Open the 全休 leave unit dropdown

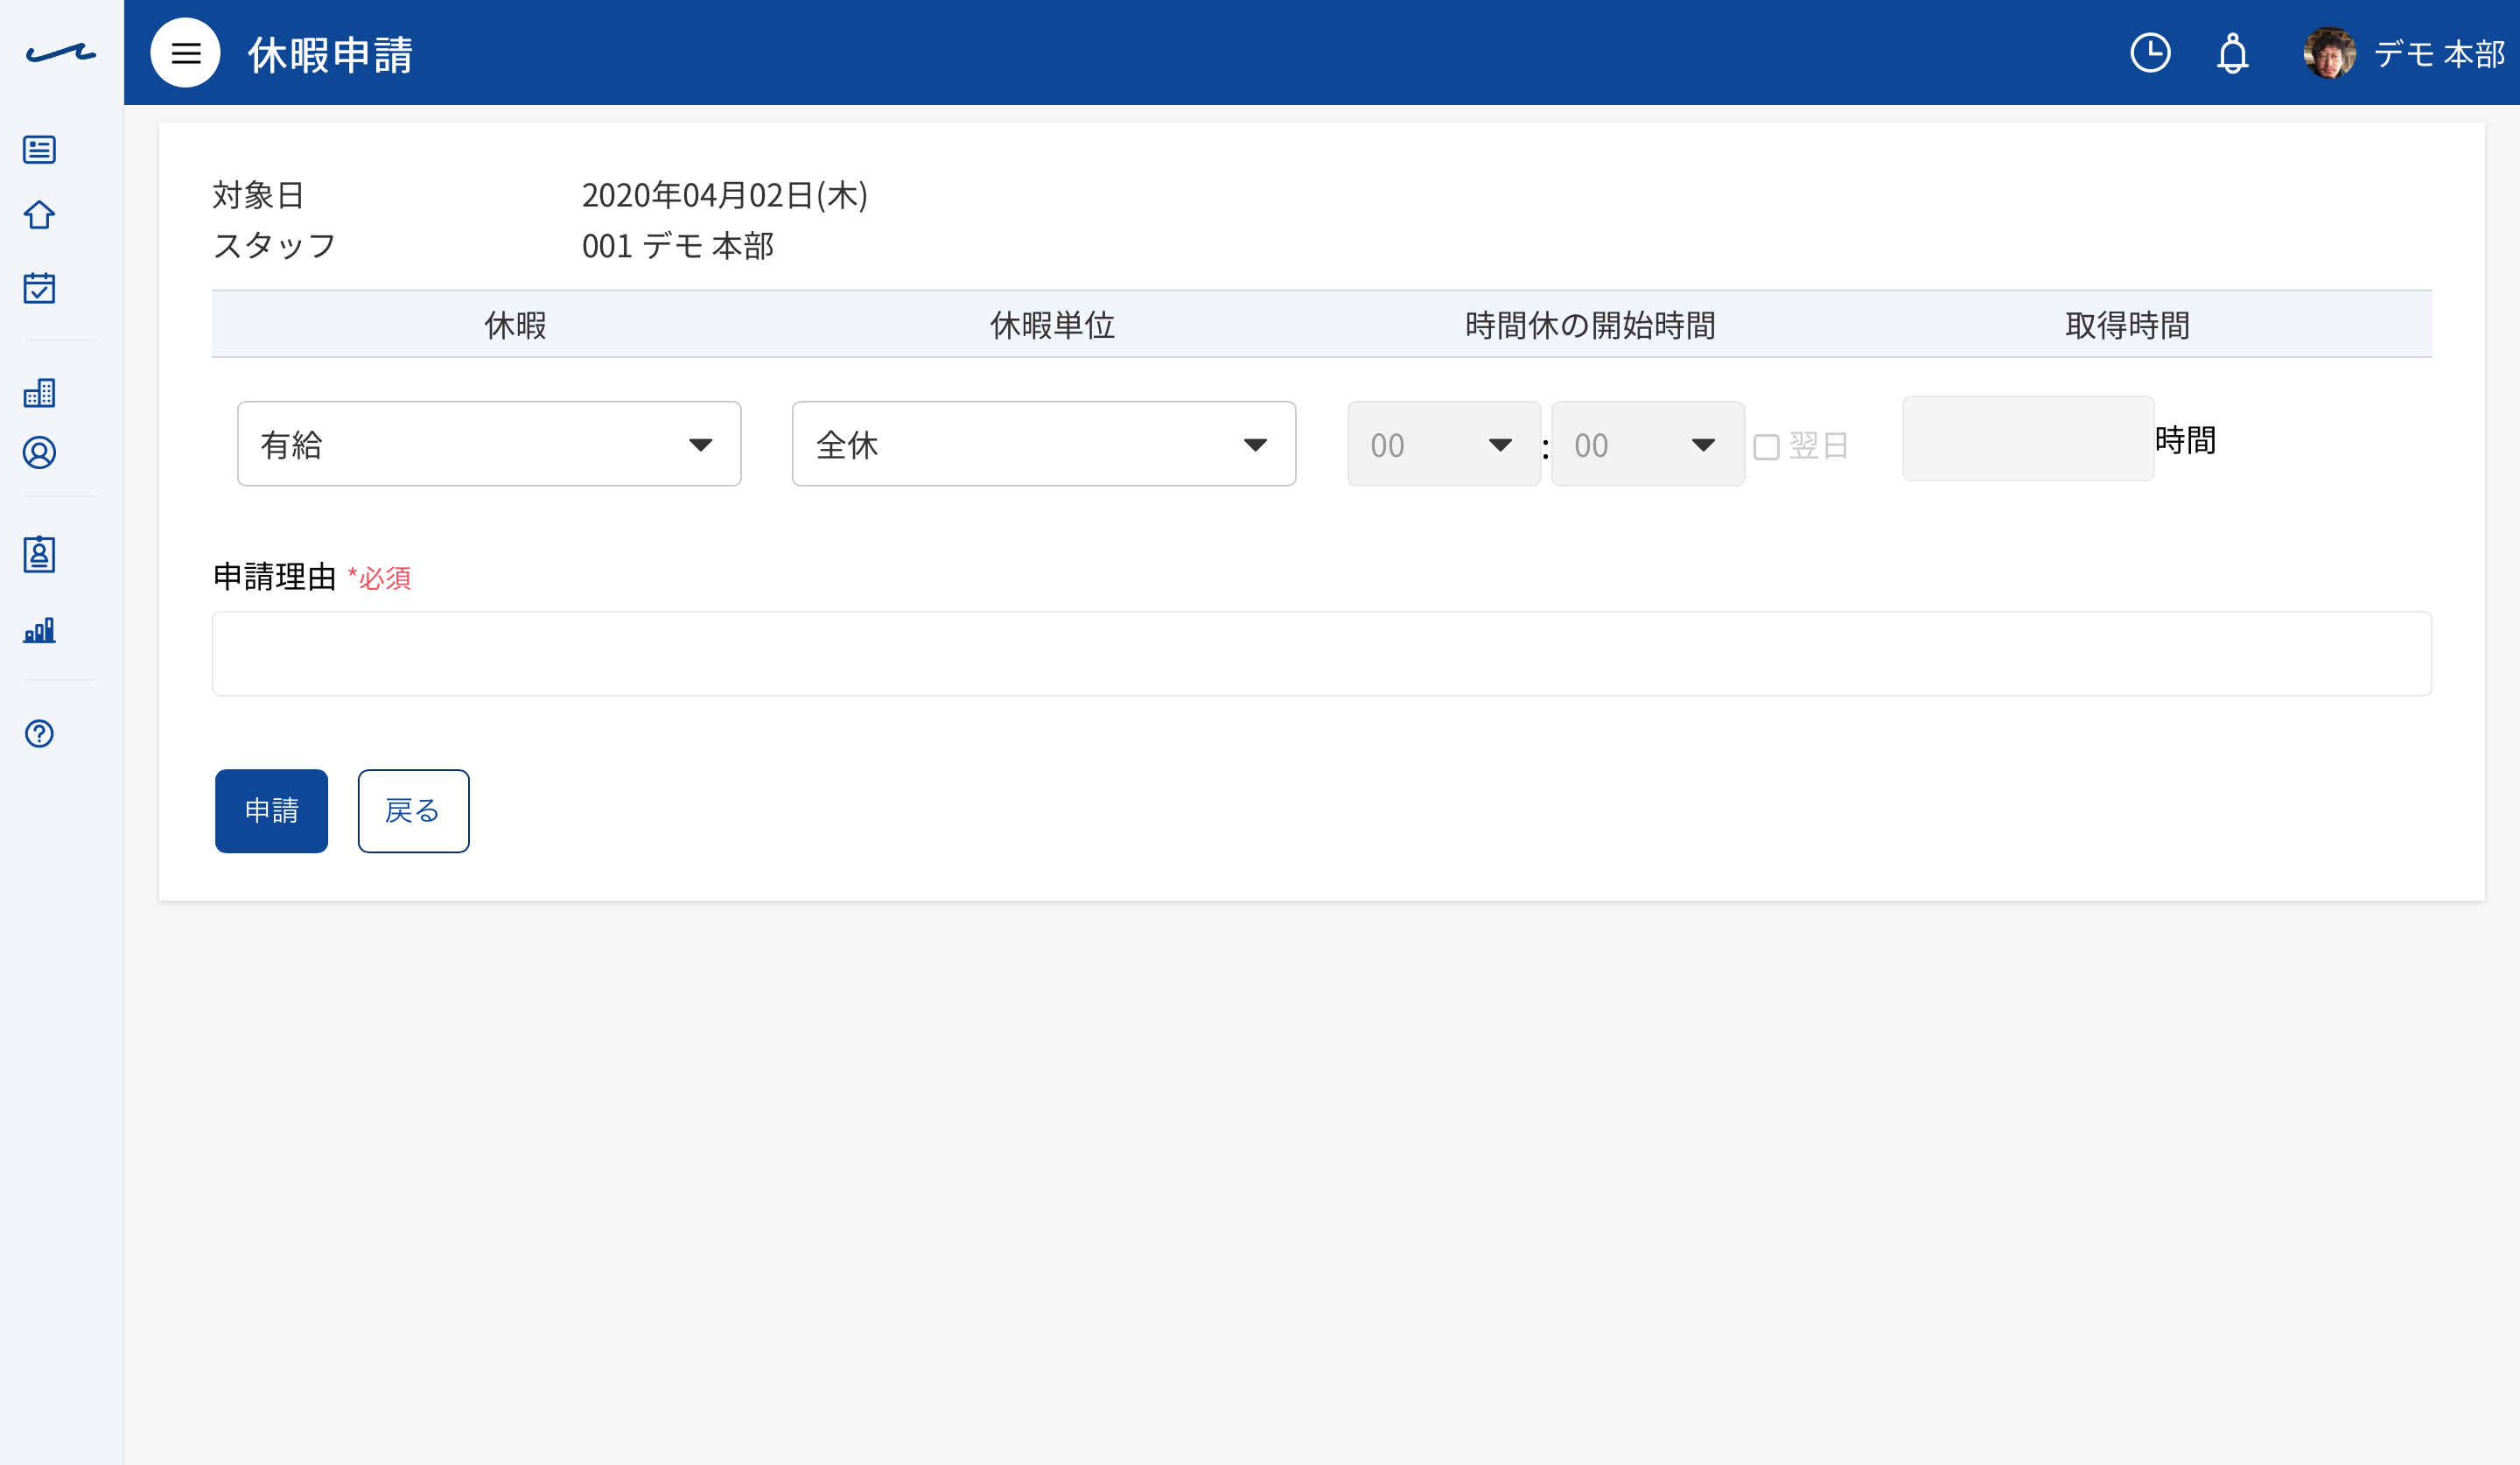[1044, 444]
